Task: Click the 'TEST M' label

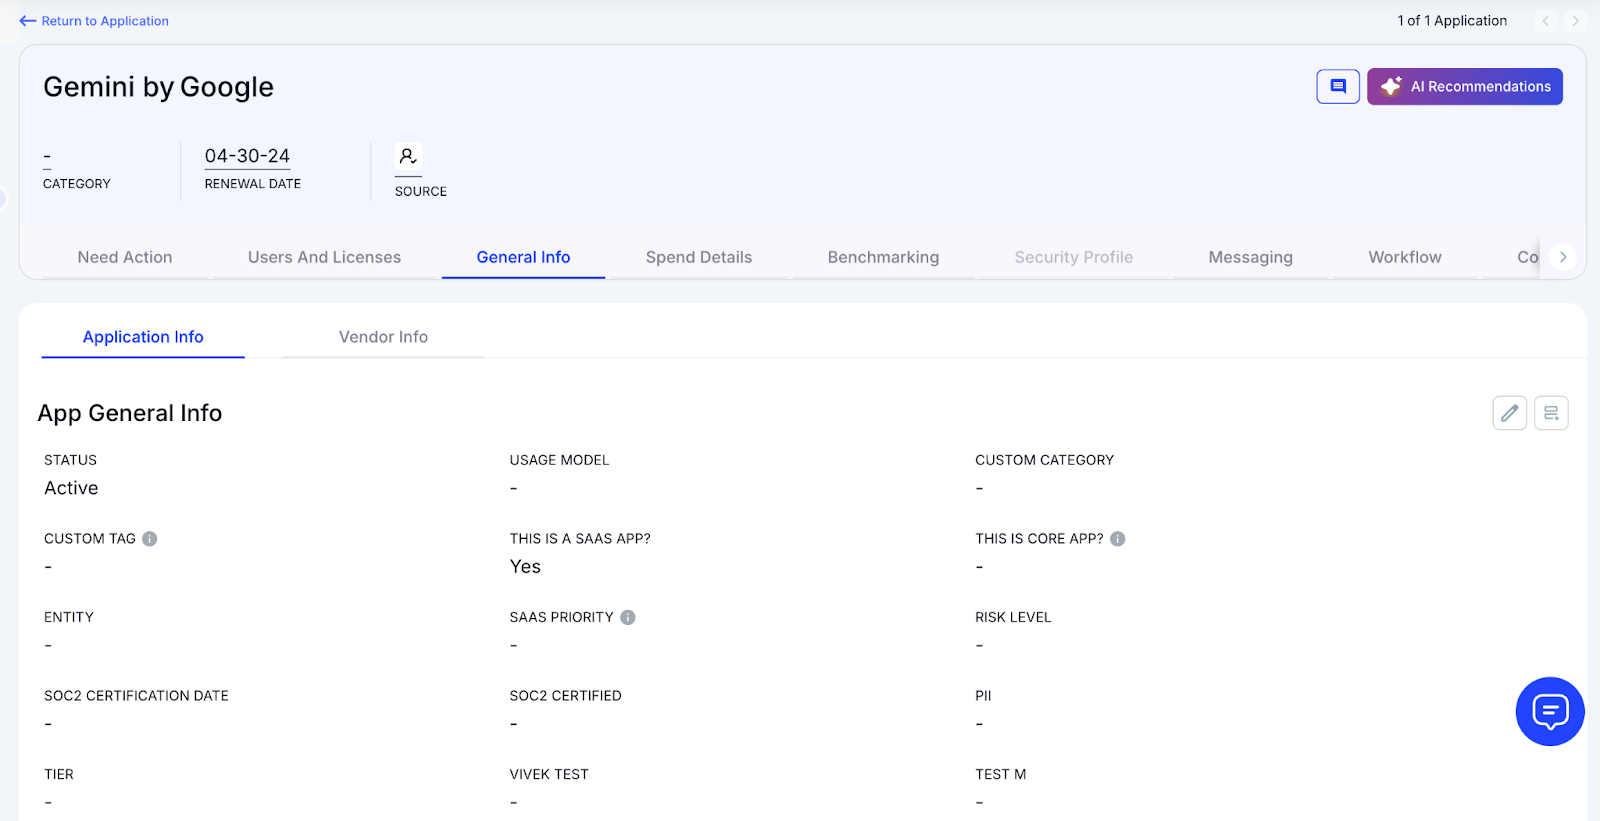Action: click(x=1001, y=775)
